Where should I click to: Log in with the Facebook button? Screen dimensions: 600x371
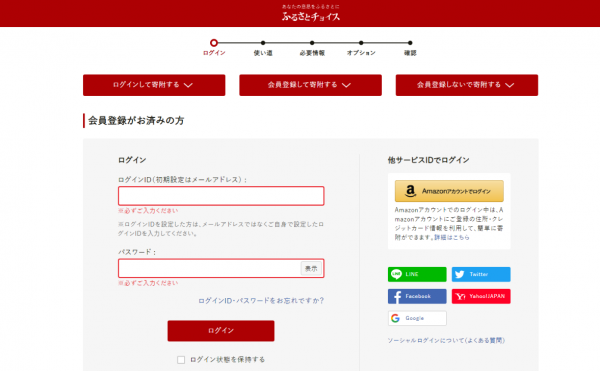417,296
